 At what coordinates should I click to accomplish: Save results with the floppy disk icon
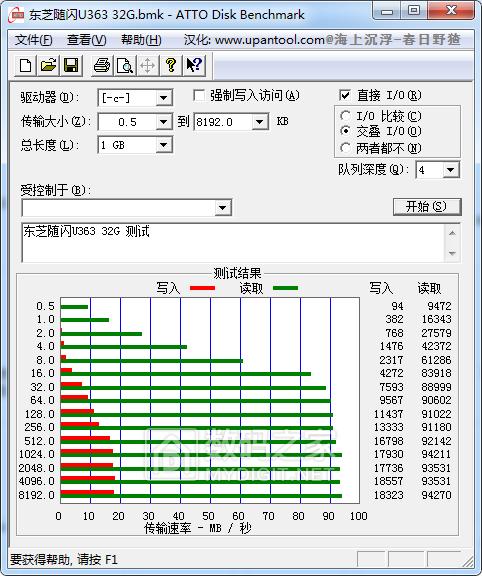(x=71, y=65)
